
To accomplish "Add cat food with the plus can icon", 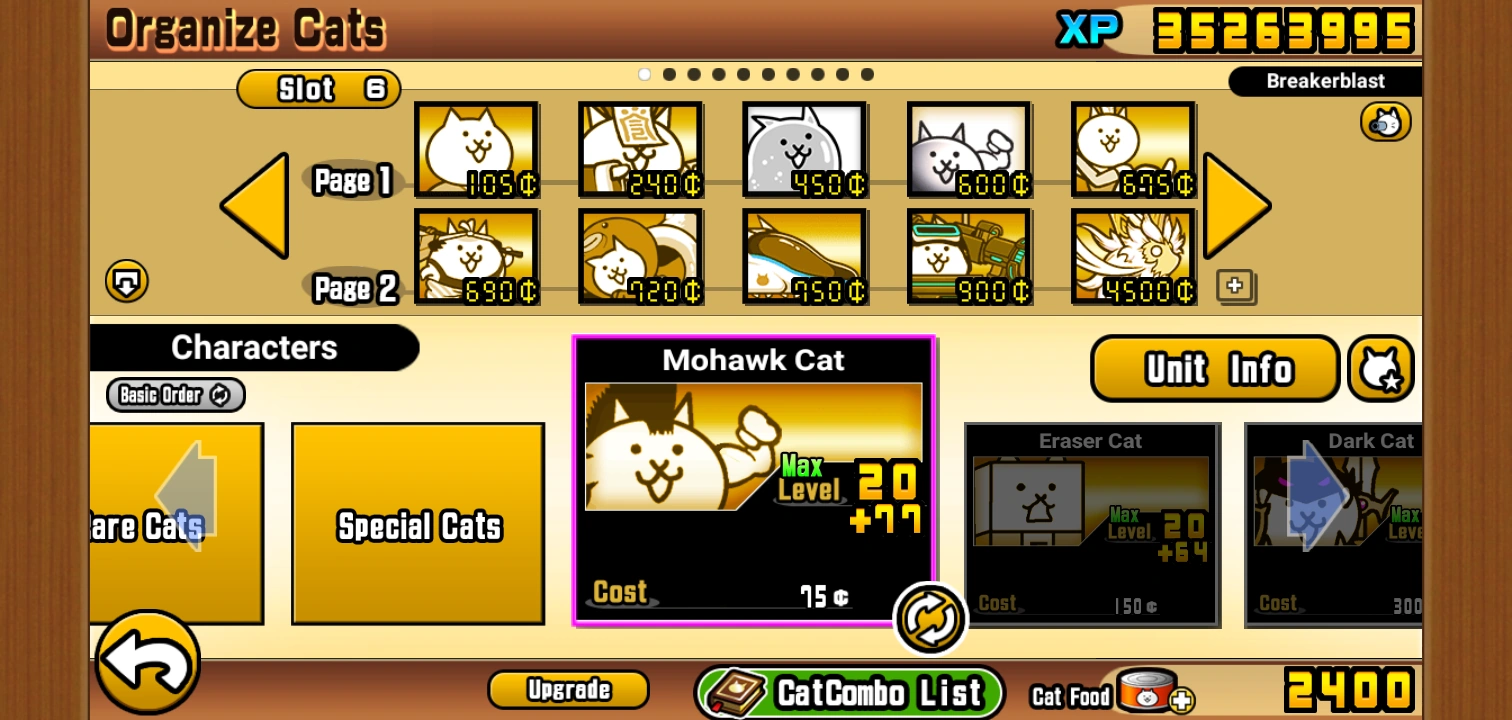I will pos(1152,693).
